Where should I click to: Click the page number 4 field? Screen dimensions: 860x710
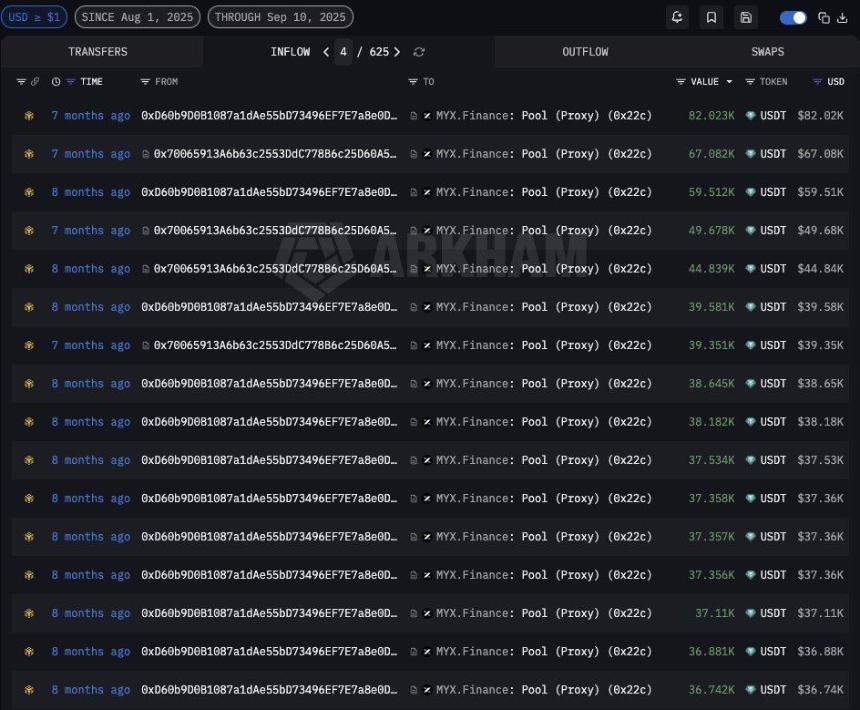tap(343, 52)
